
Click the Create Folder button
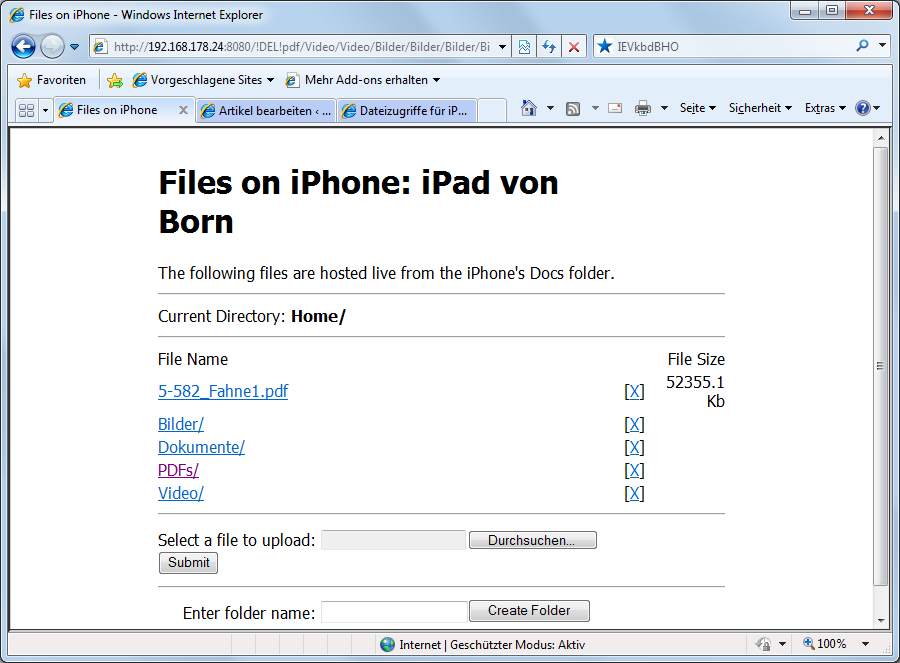(529, 611)
